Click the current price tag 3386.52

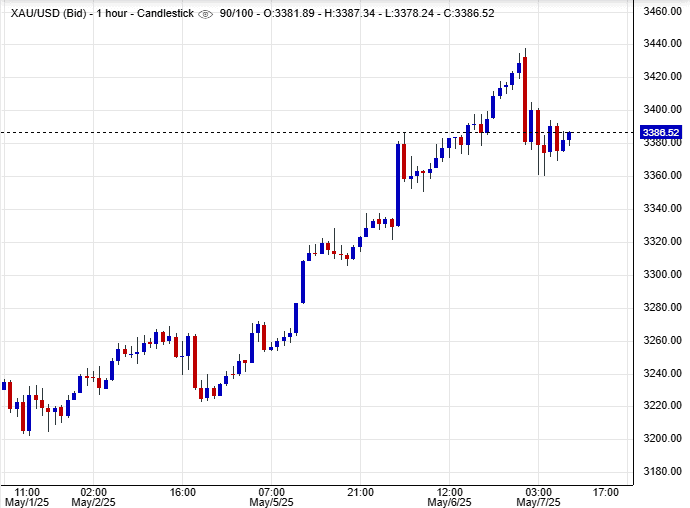click(x=661, y=133)
